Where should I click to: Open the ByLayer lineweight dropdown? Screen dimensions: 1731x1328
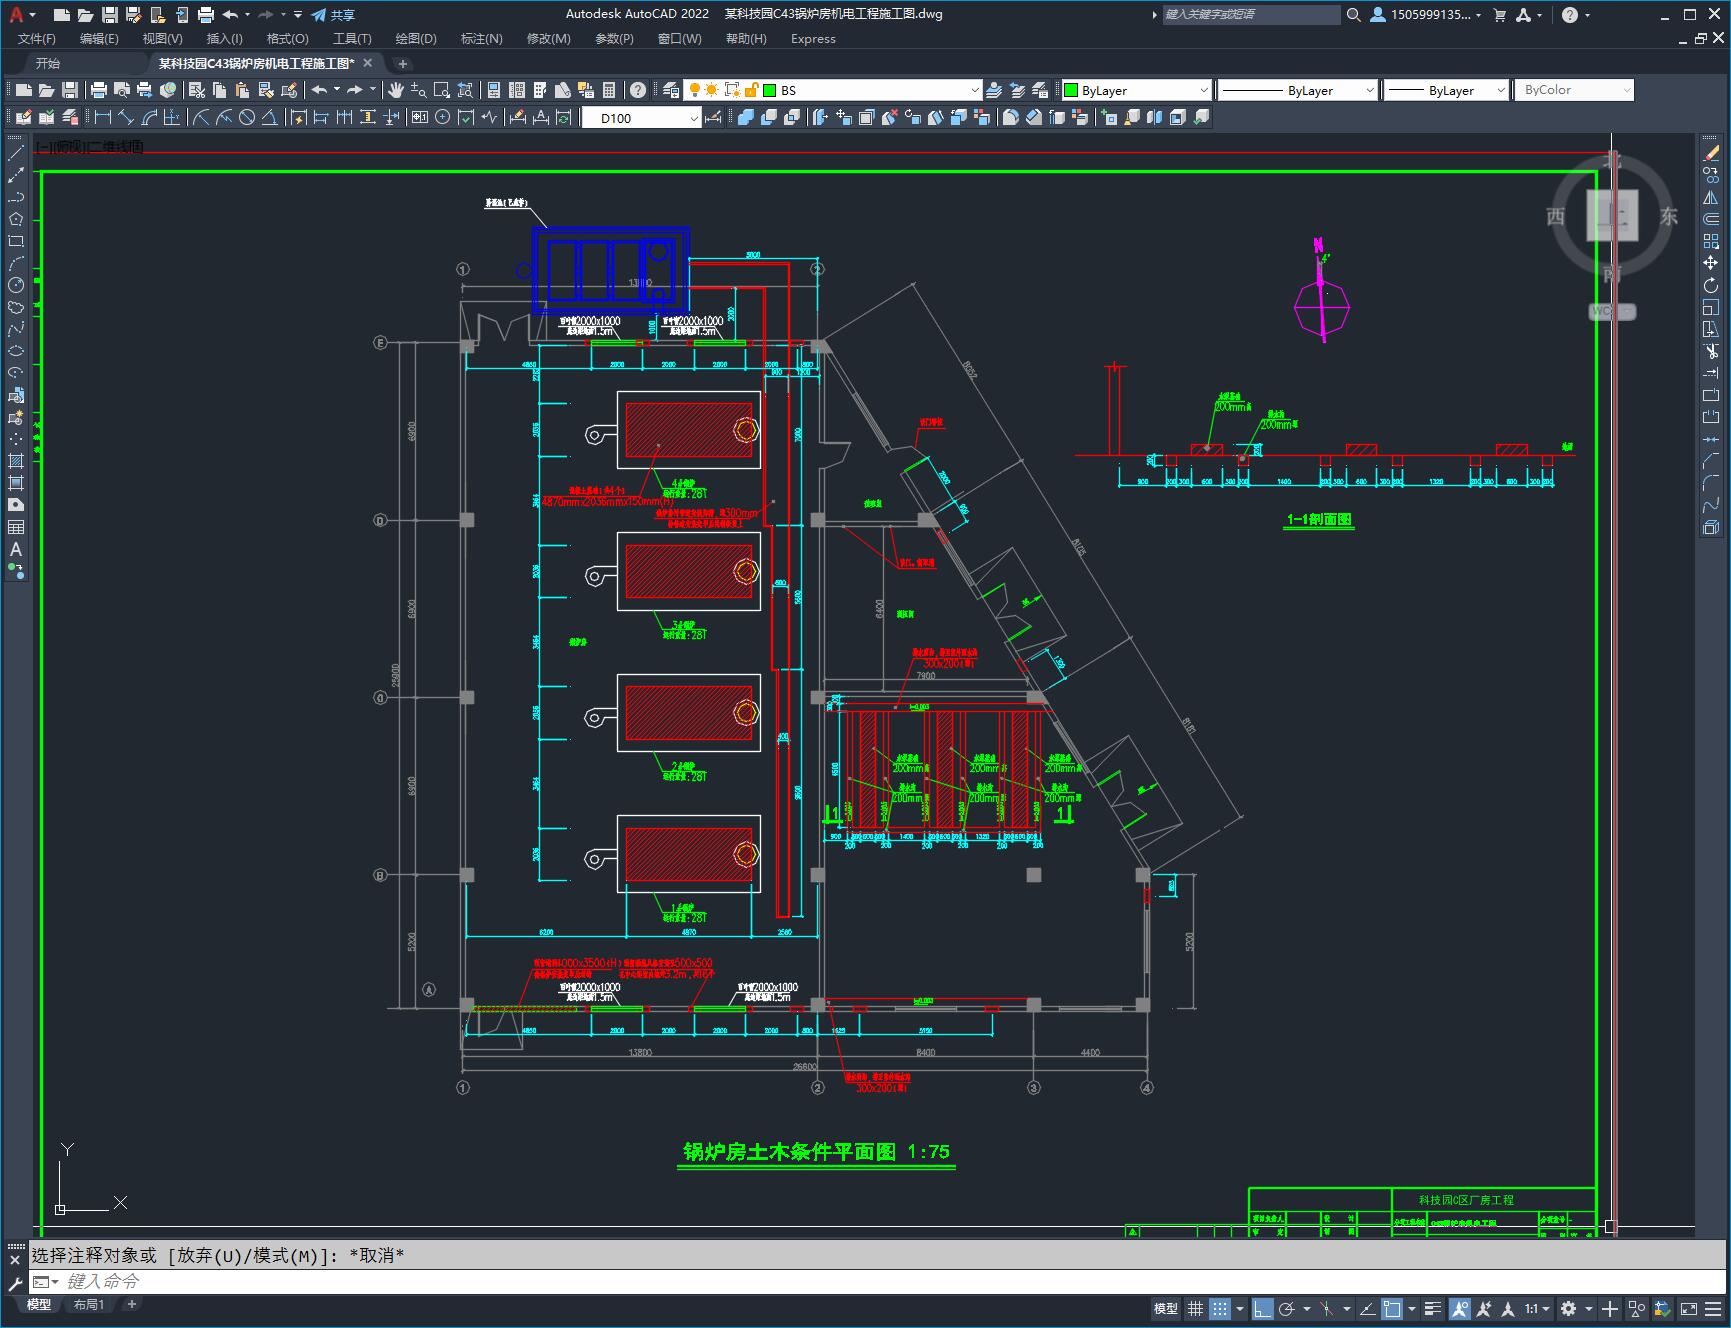point(1500,90)
